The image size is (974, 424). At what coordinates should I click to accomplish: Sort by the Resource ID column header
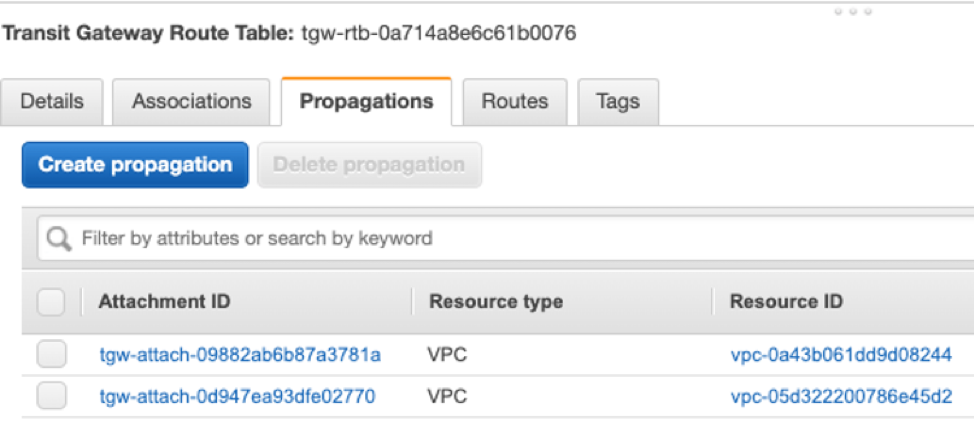click(x=786, y=302)
